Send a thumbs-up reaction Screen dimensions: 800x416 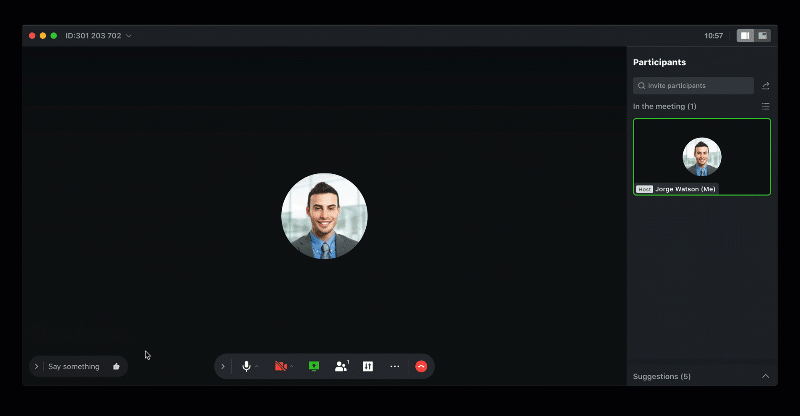[116, 366]
